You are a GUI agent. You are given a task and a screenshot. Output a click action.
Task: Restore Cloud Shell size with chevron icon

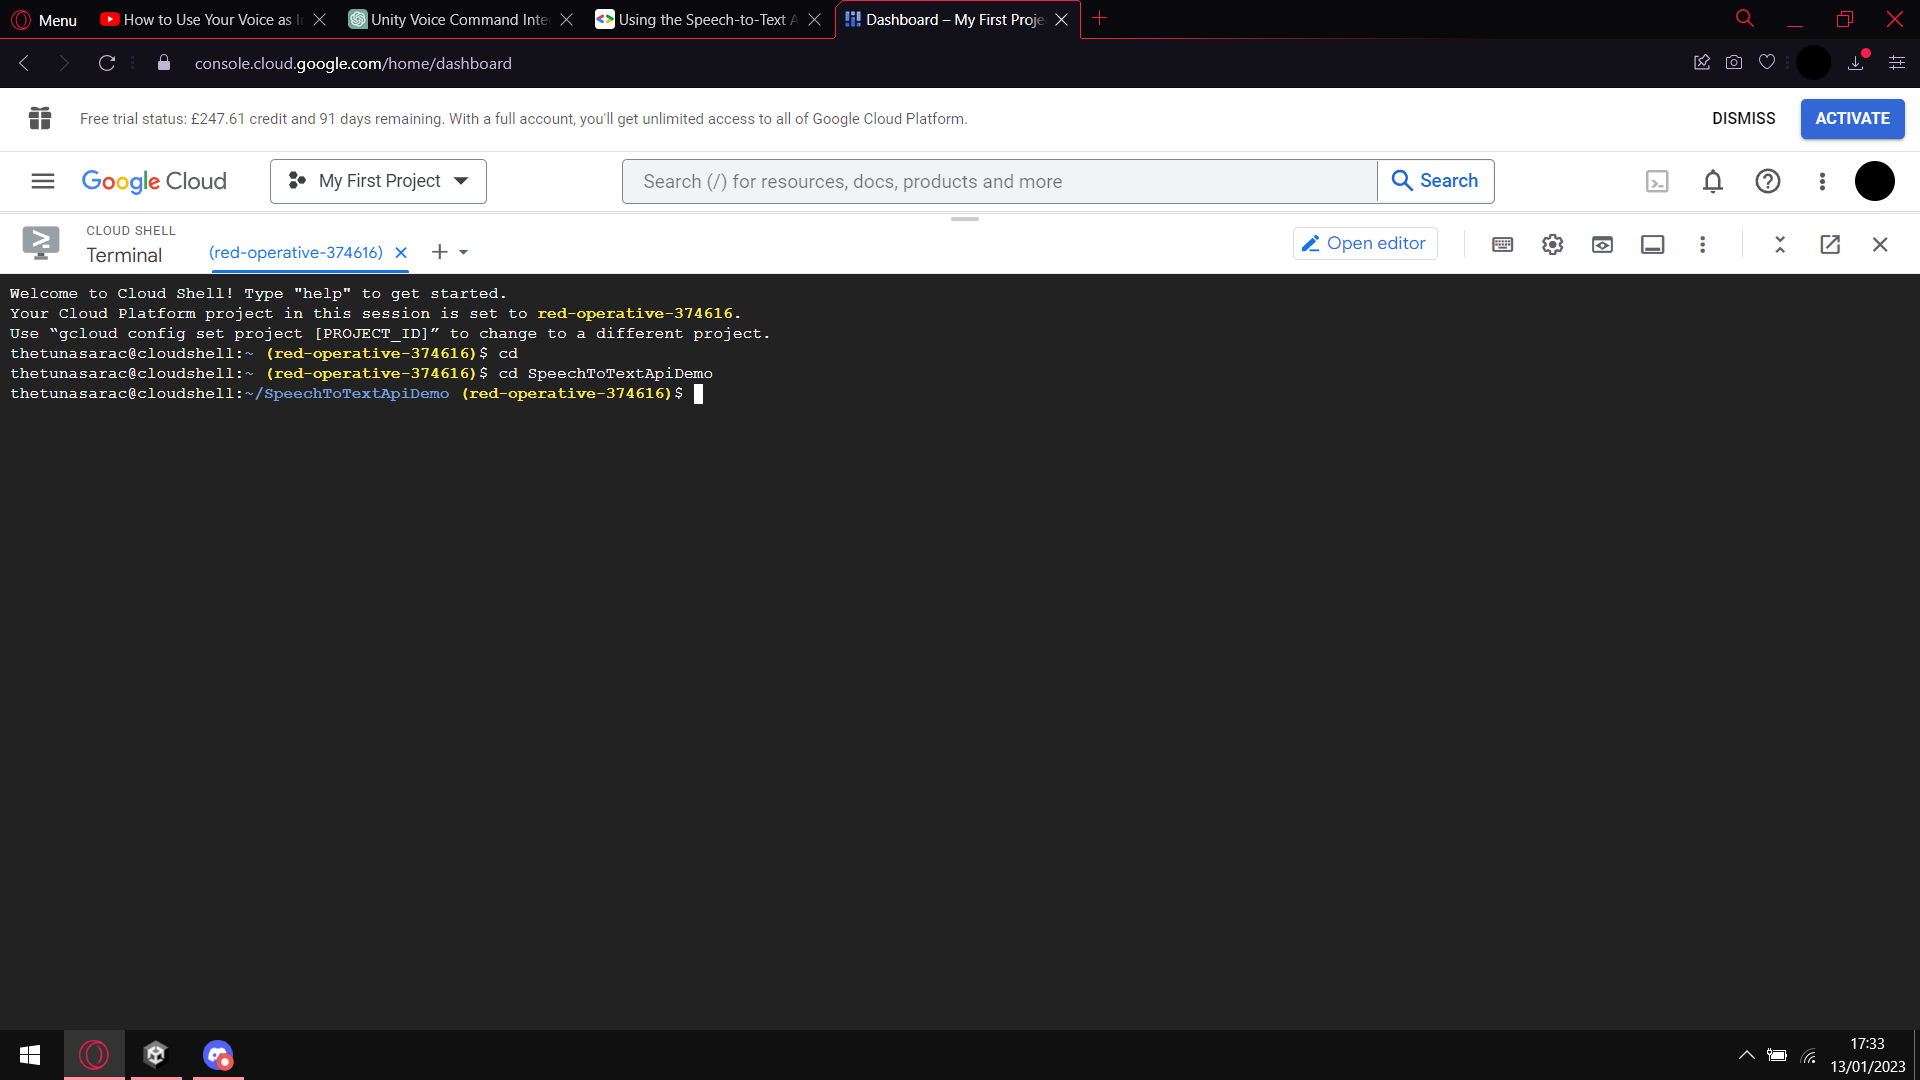tap(1780, 244)
